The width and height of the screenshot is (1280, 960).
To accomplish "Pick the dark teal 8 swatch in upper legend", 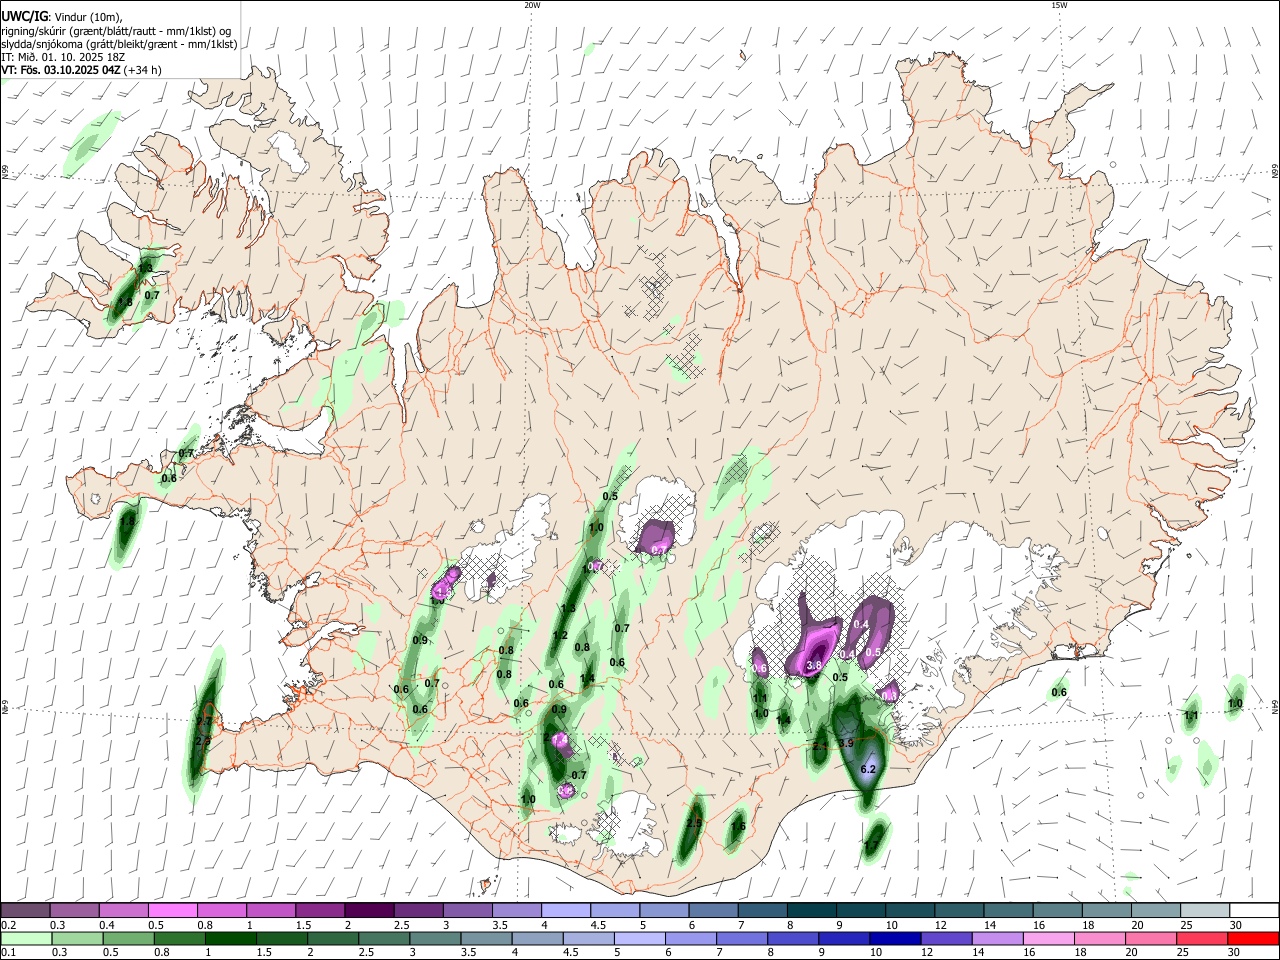I will click(812, 911).
